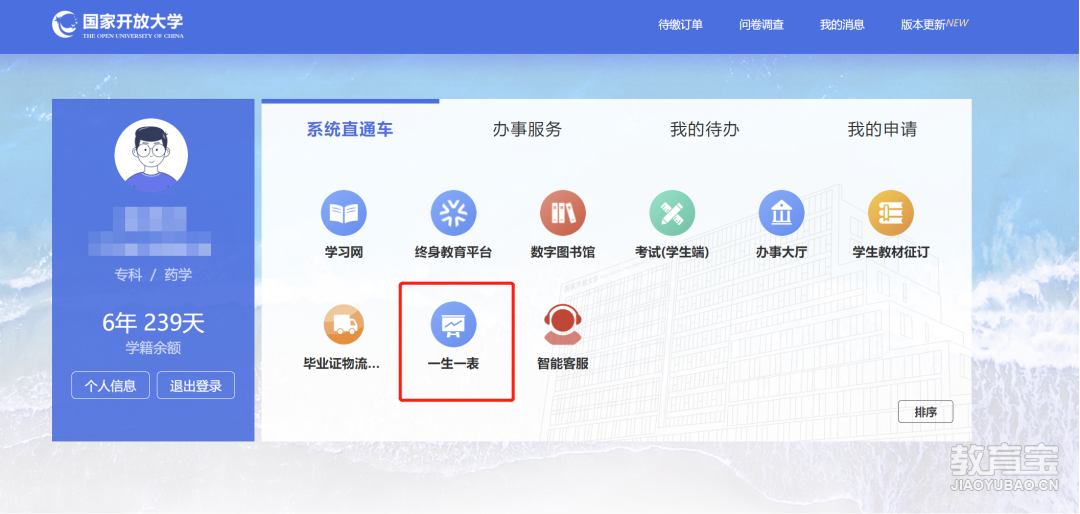Open the 终身教育平台 icon
Image resolution: width=1080 pixels, height=514 pixels.
(453, 213)
